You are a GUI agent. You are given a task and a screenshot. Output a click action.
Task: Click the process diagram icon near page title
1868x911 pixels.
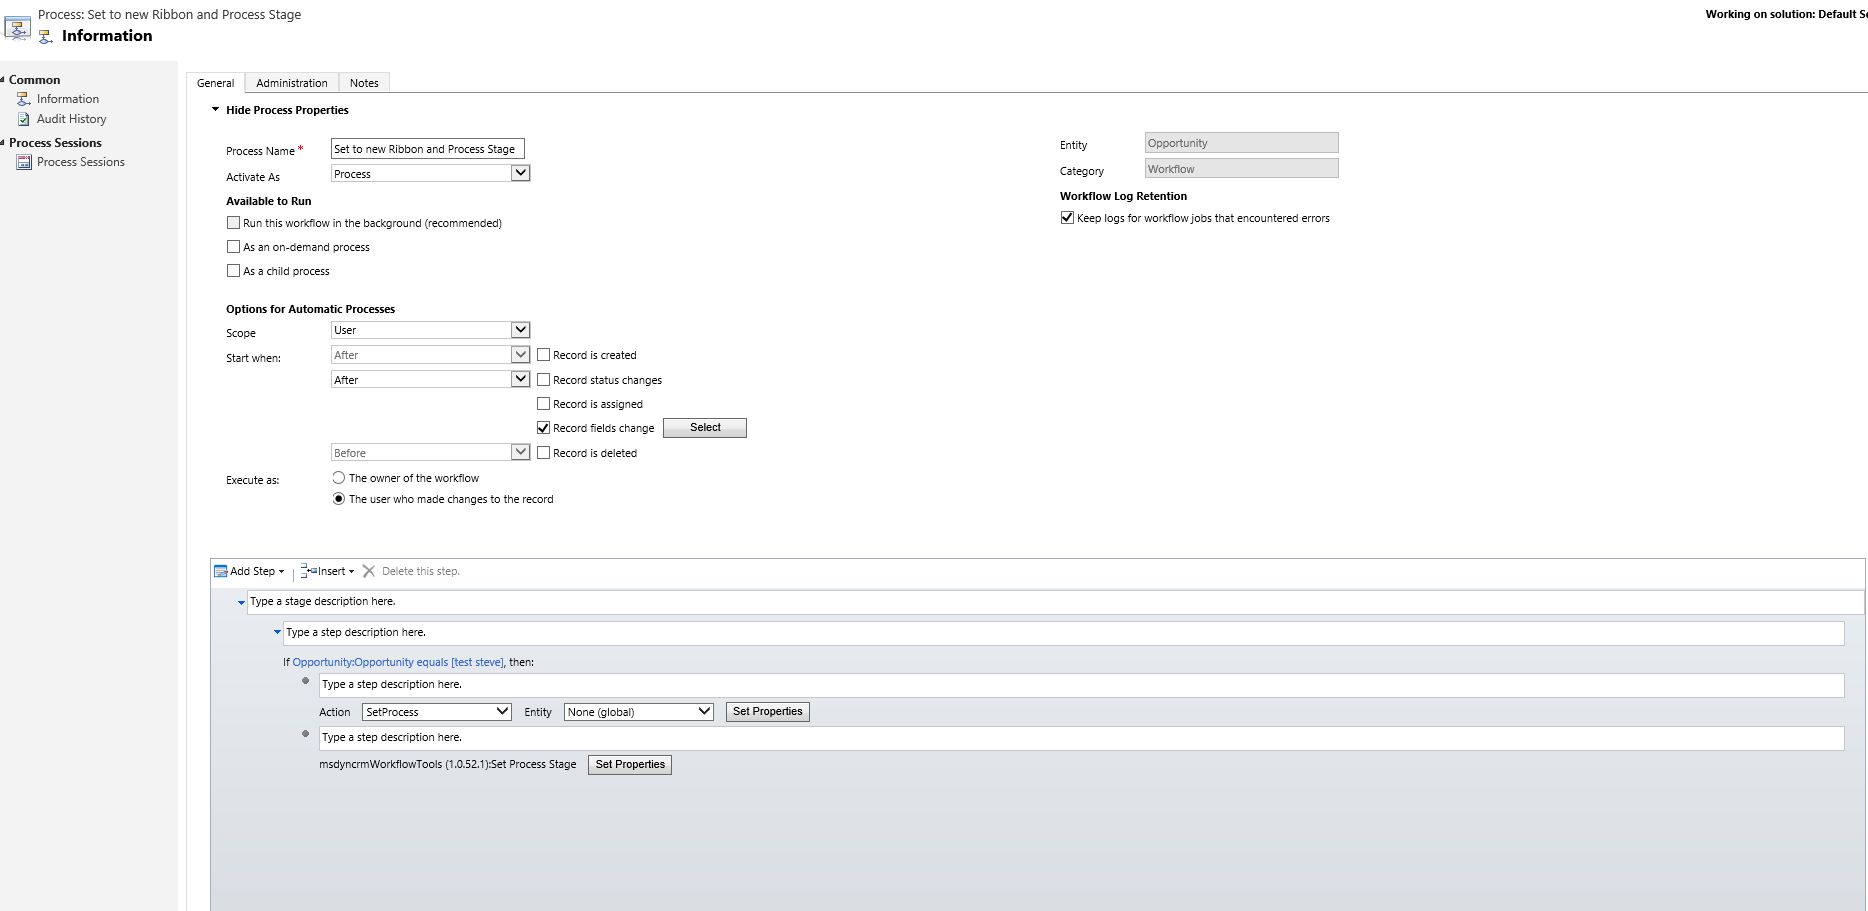click(17, 27)
